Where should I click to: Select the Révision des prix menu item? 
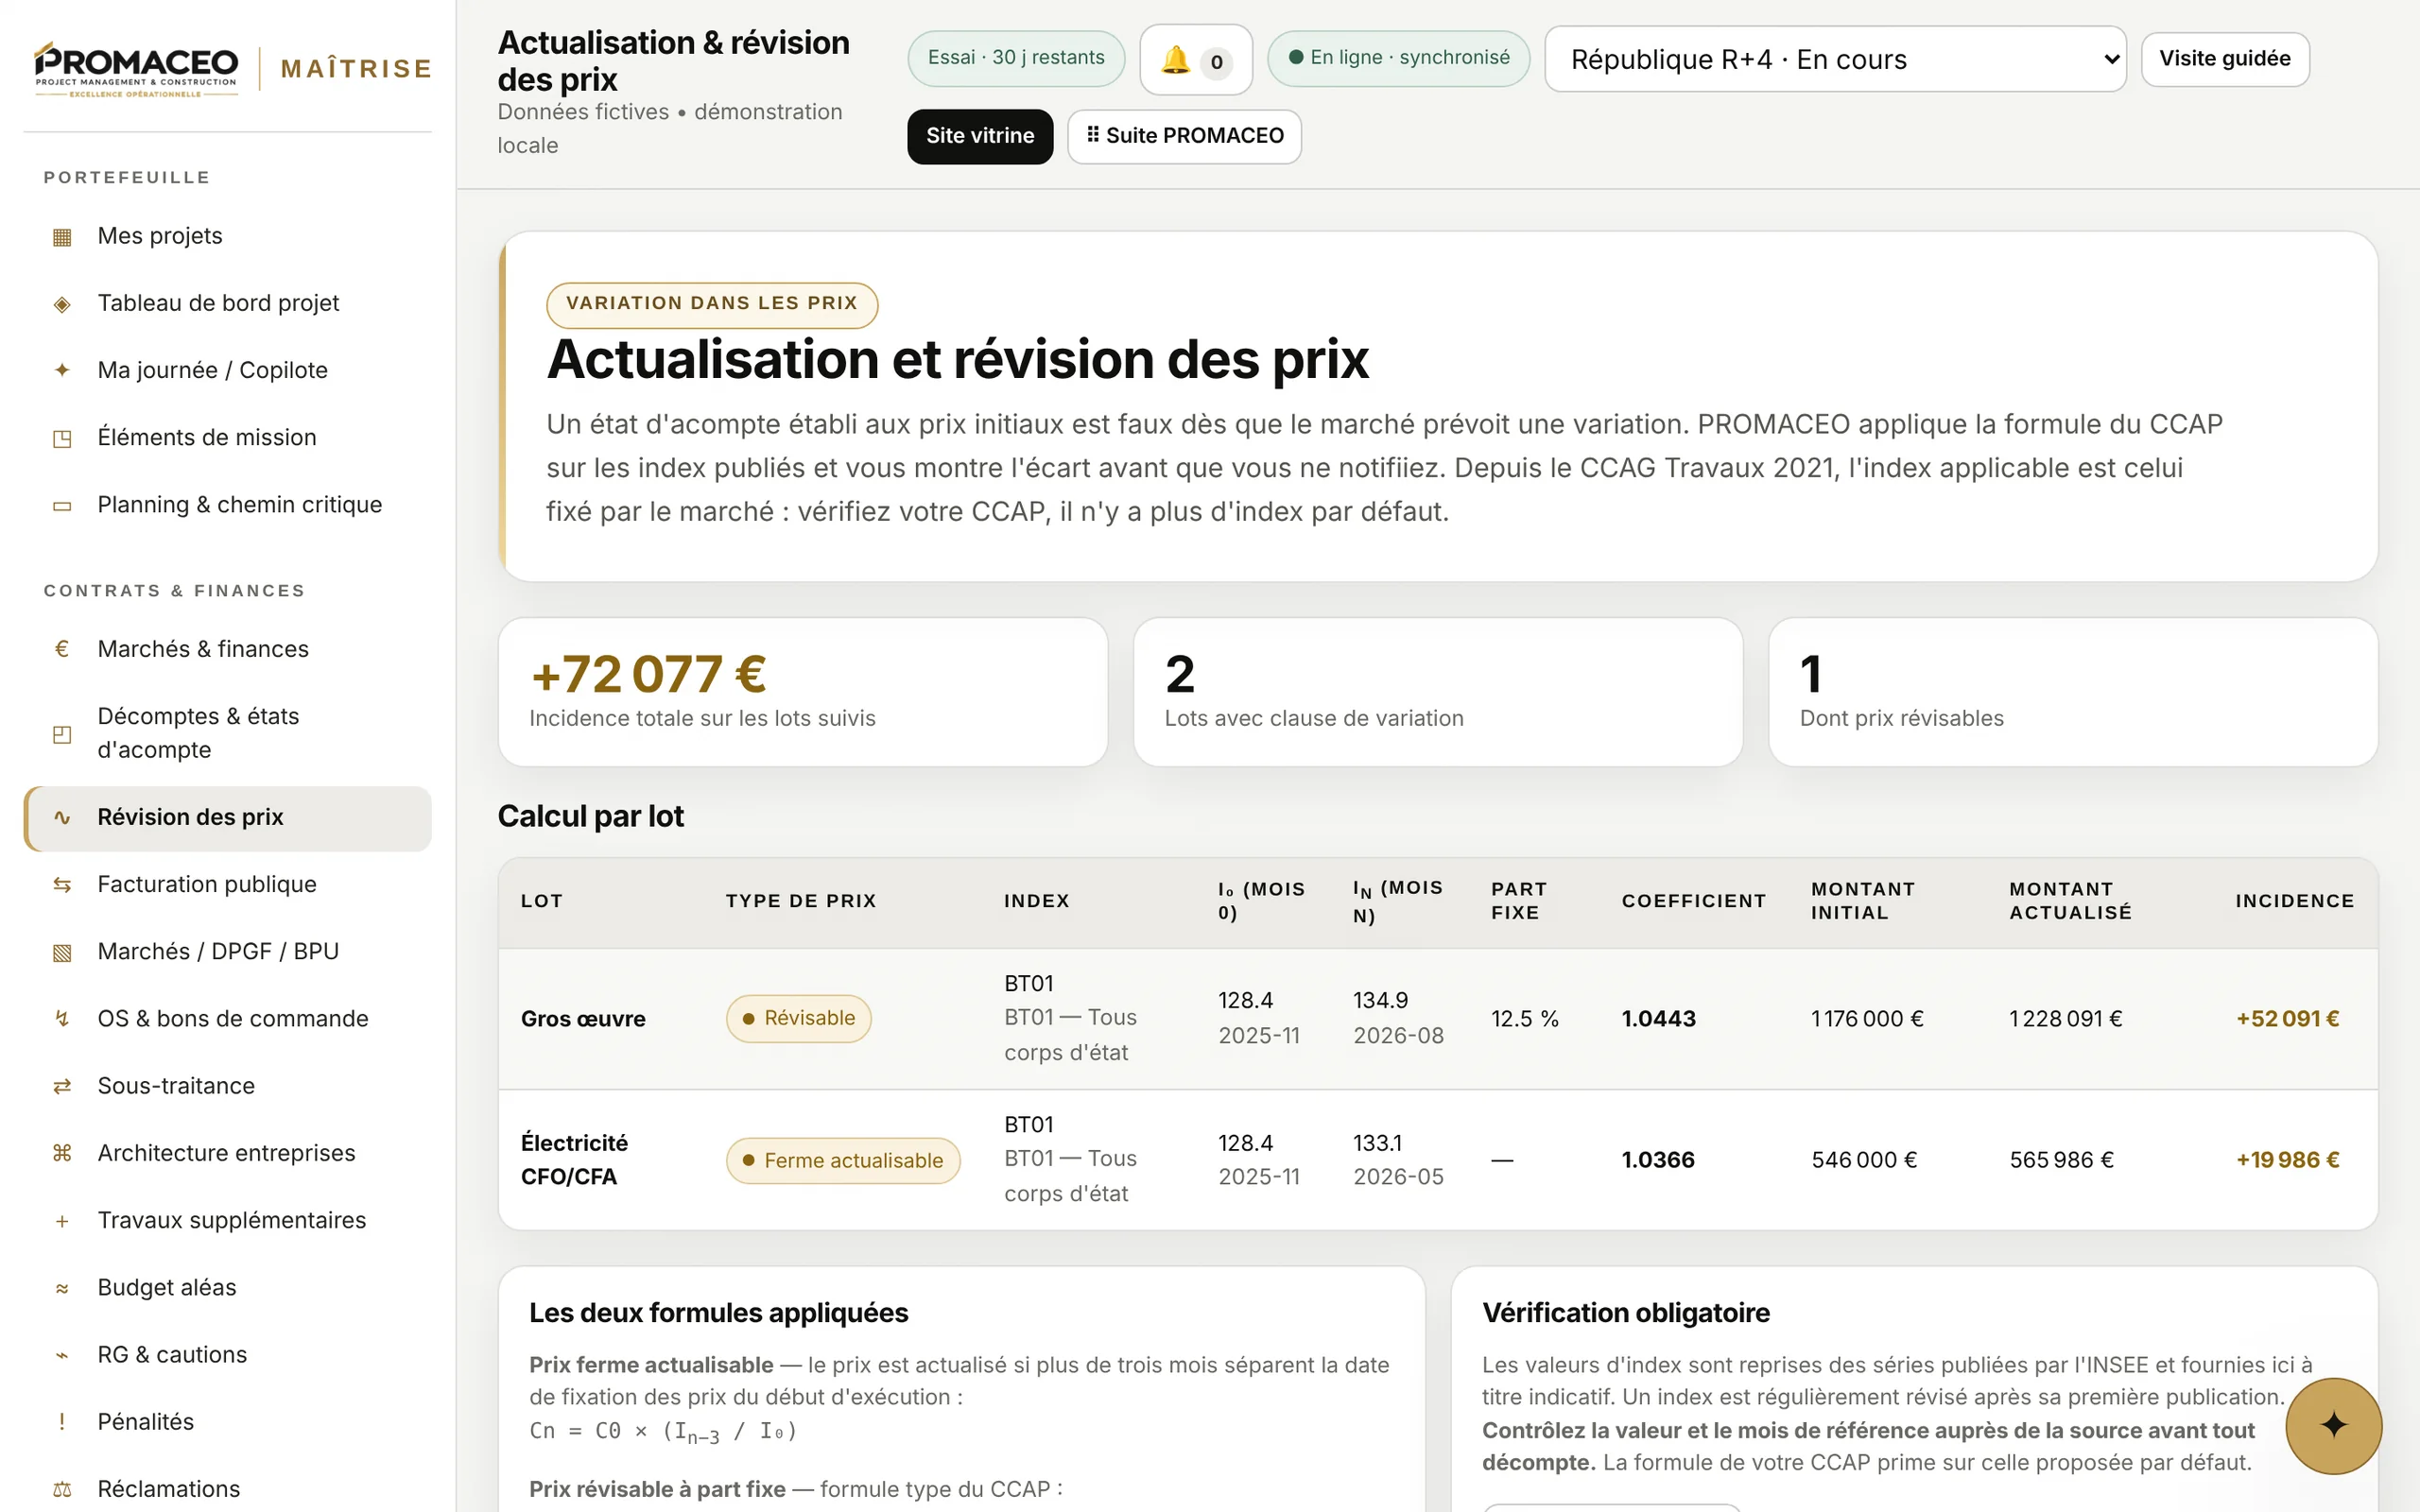coord(228,818)
